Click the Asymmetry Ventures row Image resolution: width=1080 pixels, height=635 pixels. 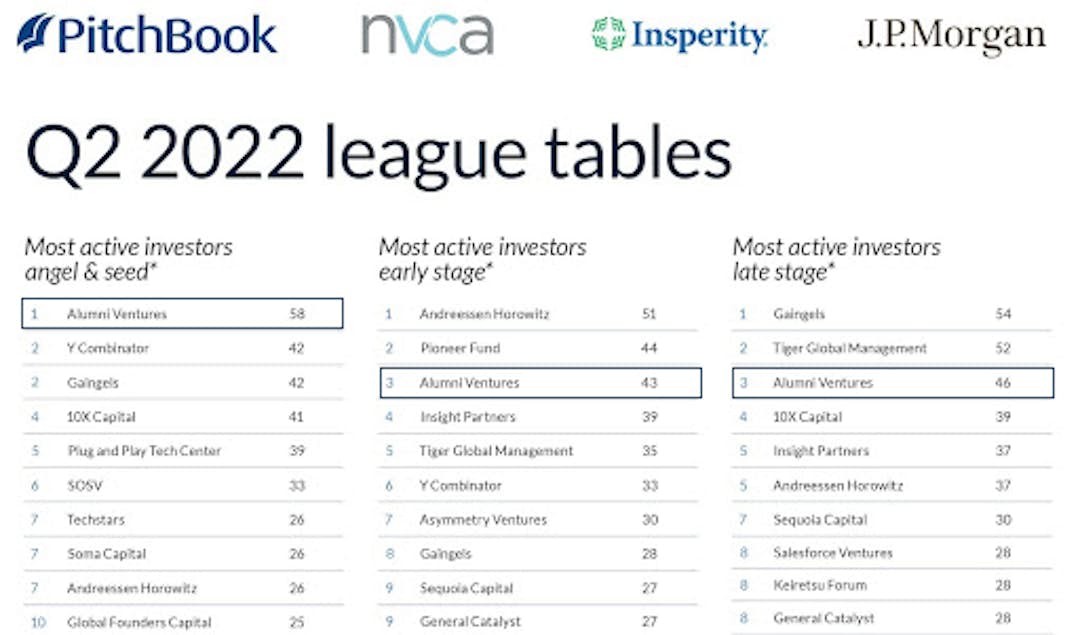483,520
